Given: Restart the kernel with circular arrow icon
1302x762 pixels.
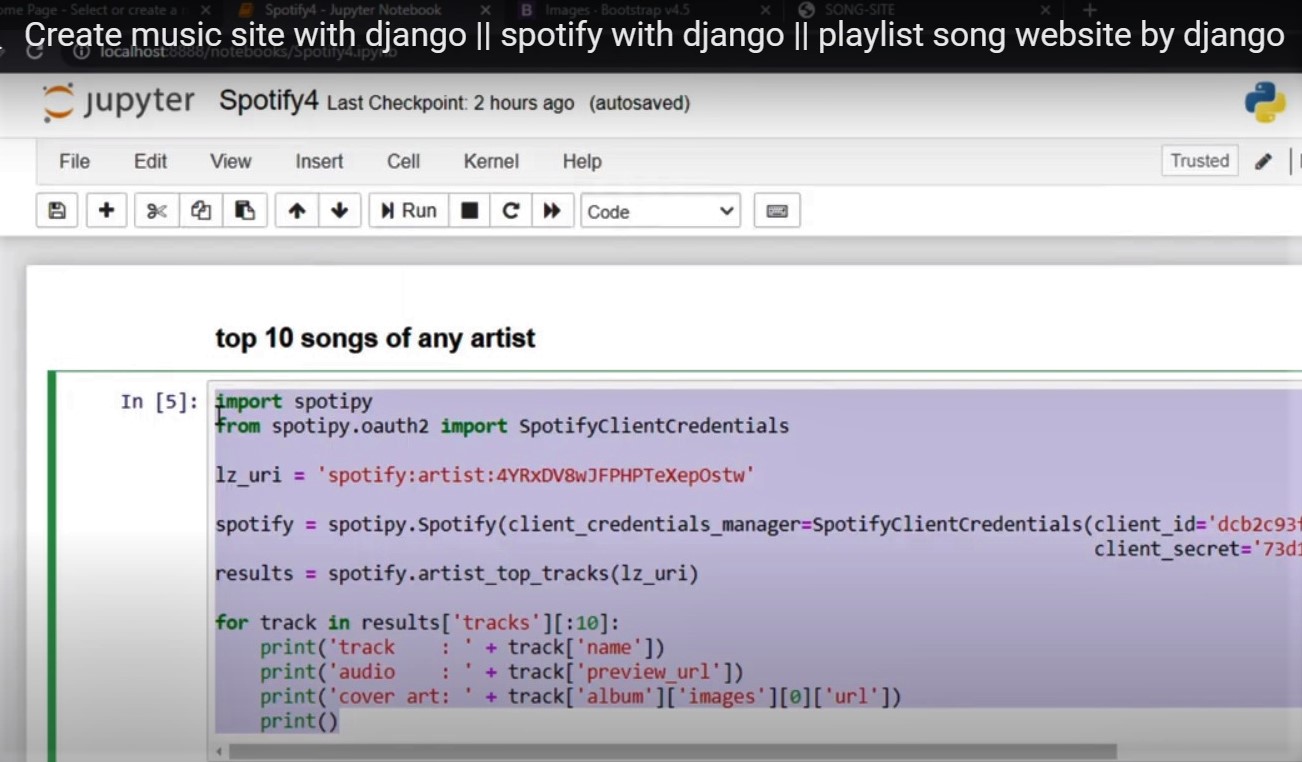Looking at the screenshot, I should pyautogui.click(x=511, y=211).
